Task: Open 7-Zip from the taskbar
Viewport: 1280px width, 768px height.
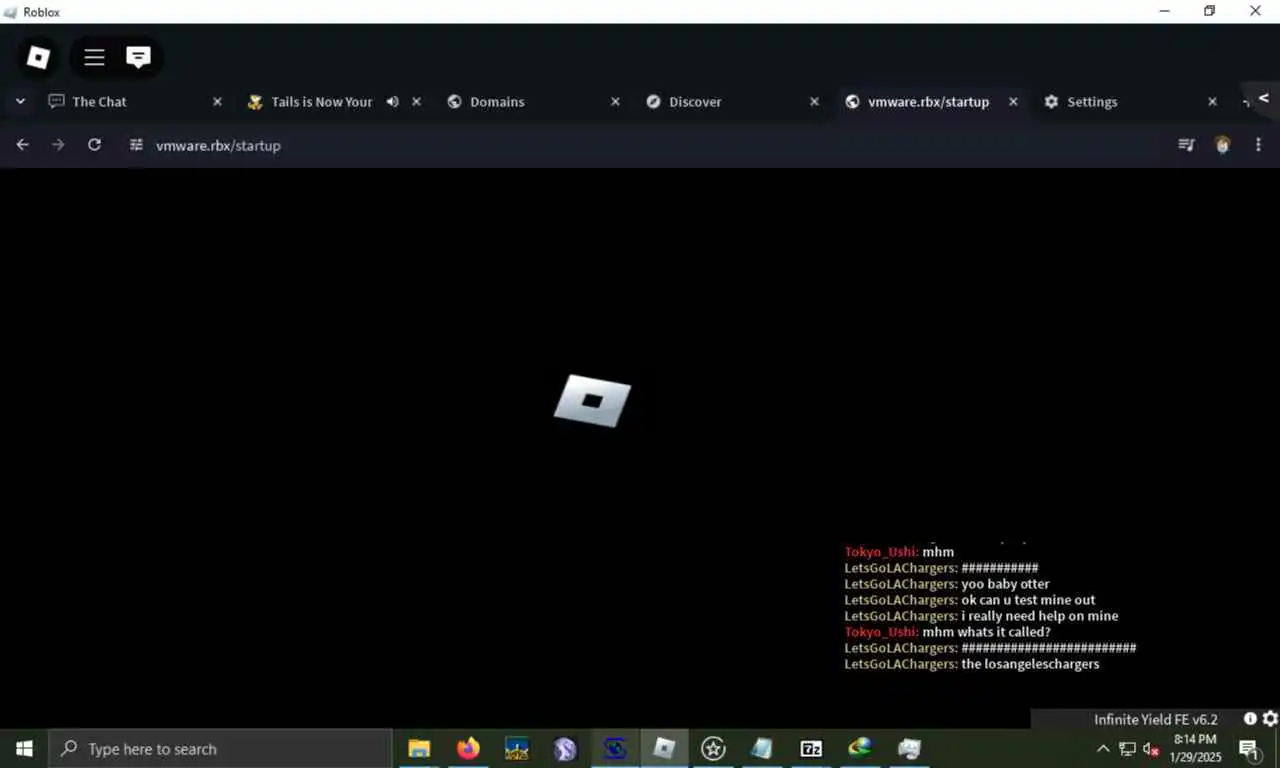Action: tap(811, 748)
